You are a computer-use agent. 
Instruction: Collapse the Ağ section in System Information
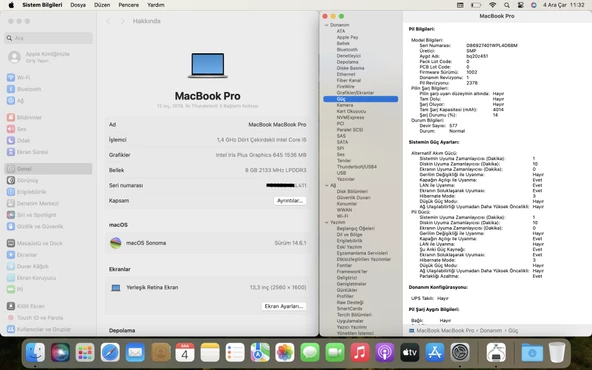pyautogui.click(x=327, y=185)
